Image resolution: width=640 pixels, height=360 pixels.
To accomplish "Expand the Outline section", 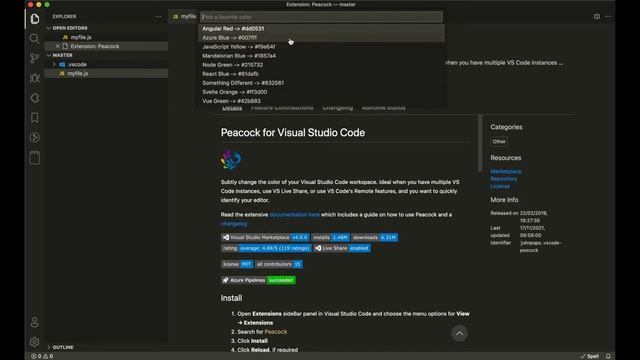I will click(x=107, y=347).
